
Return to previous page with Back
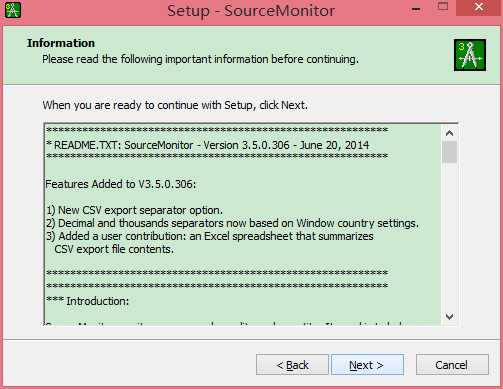tap(292, 365)
